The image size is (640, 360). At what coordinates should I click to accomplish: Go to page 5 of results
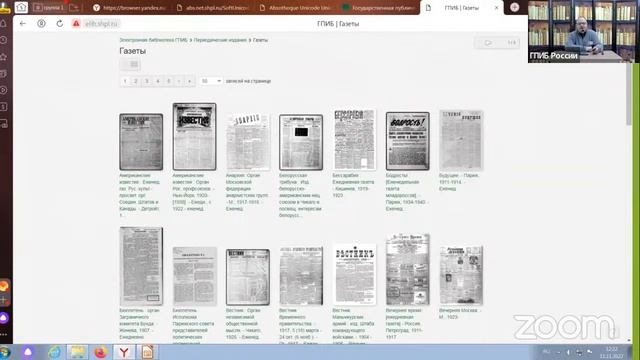point(168,81)
